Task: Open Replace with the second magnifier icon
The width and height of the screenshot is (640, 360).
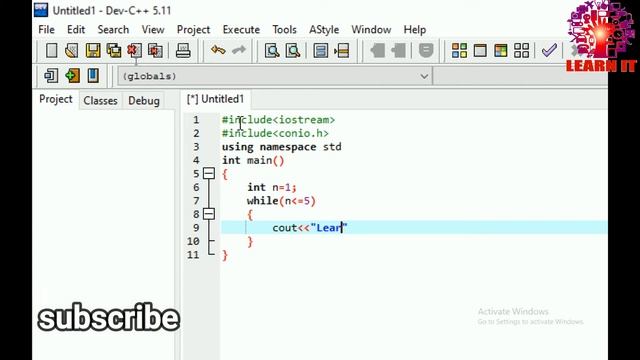Action: [x=293, y=51]
